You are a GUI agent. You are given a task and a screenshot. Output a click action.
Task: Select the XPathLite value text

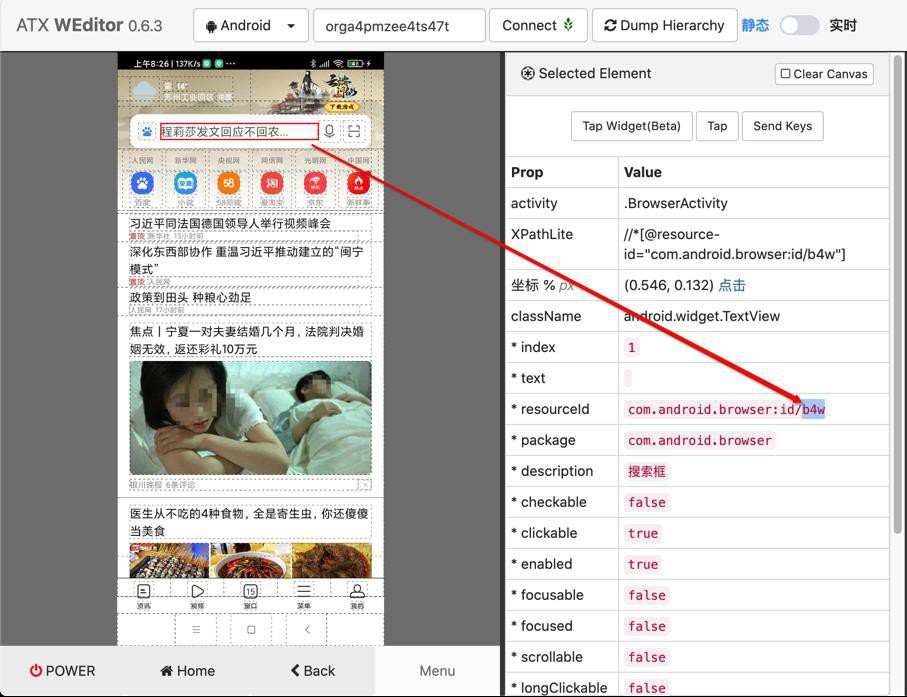pyautogui.click(x=734, y=244)
